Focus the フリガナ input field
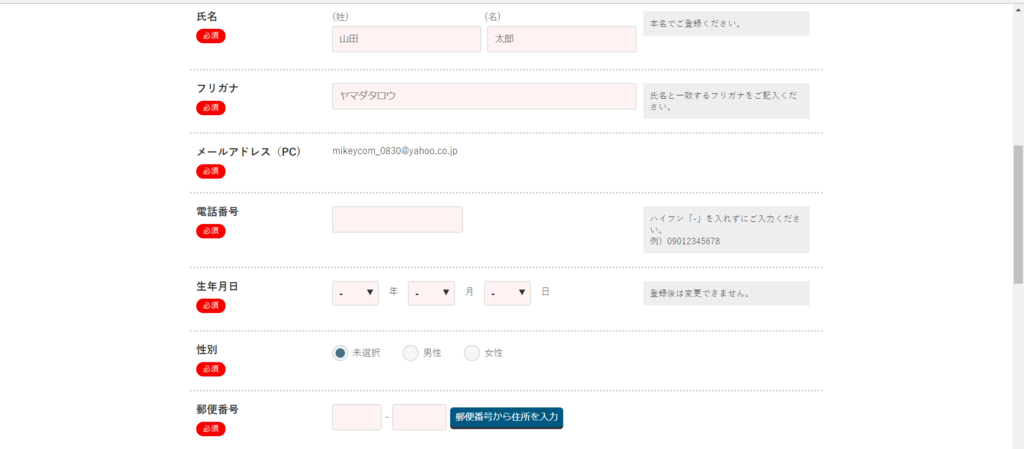The width and height of the screenshot is (1024, 449). coord(484,96)
